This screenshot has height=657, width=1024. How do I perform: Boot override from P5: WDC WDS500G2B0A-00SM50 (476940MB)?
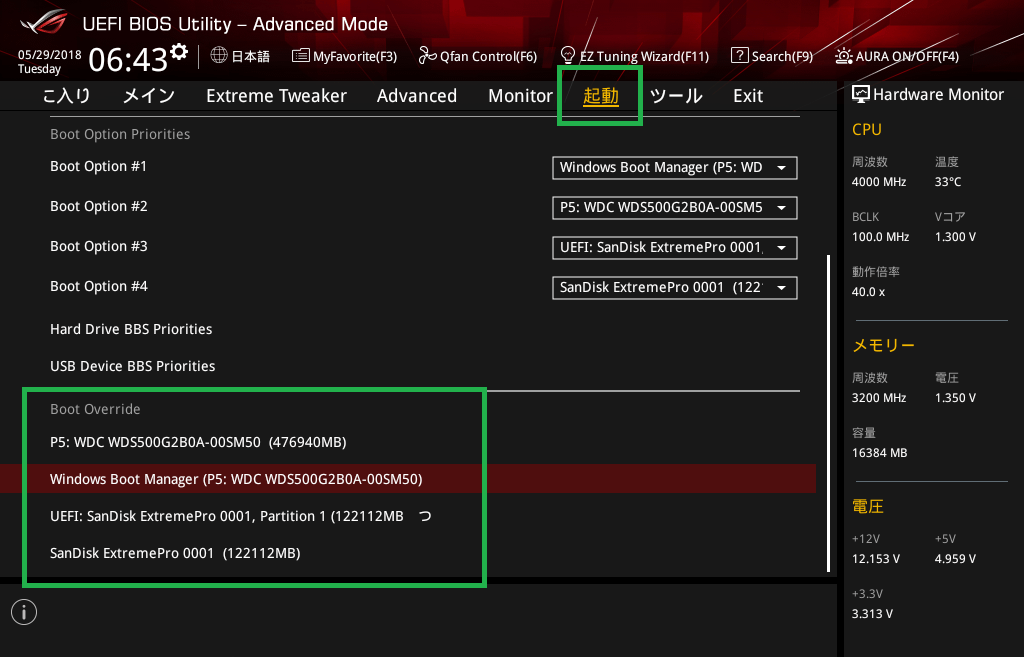pyautogui.click(x=198, y=442)
